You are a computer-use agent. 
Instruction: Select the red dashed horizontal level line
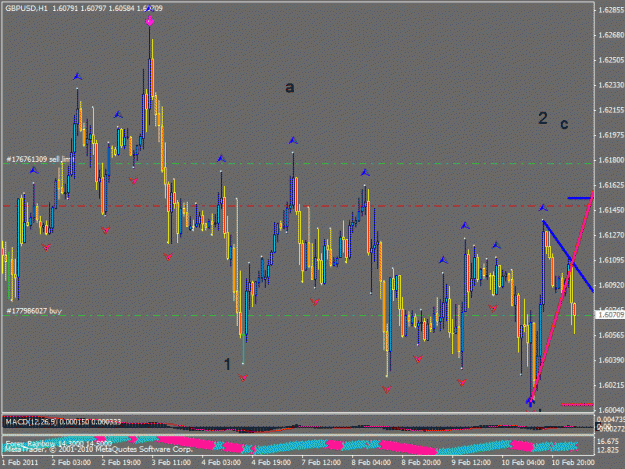[298, 206]
